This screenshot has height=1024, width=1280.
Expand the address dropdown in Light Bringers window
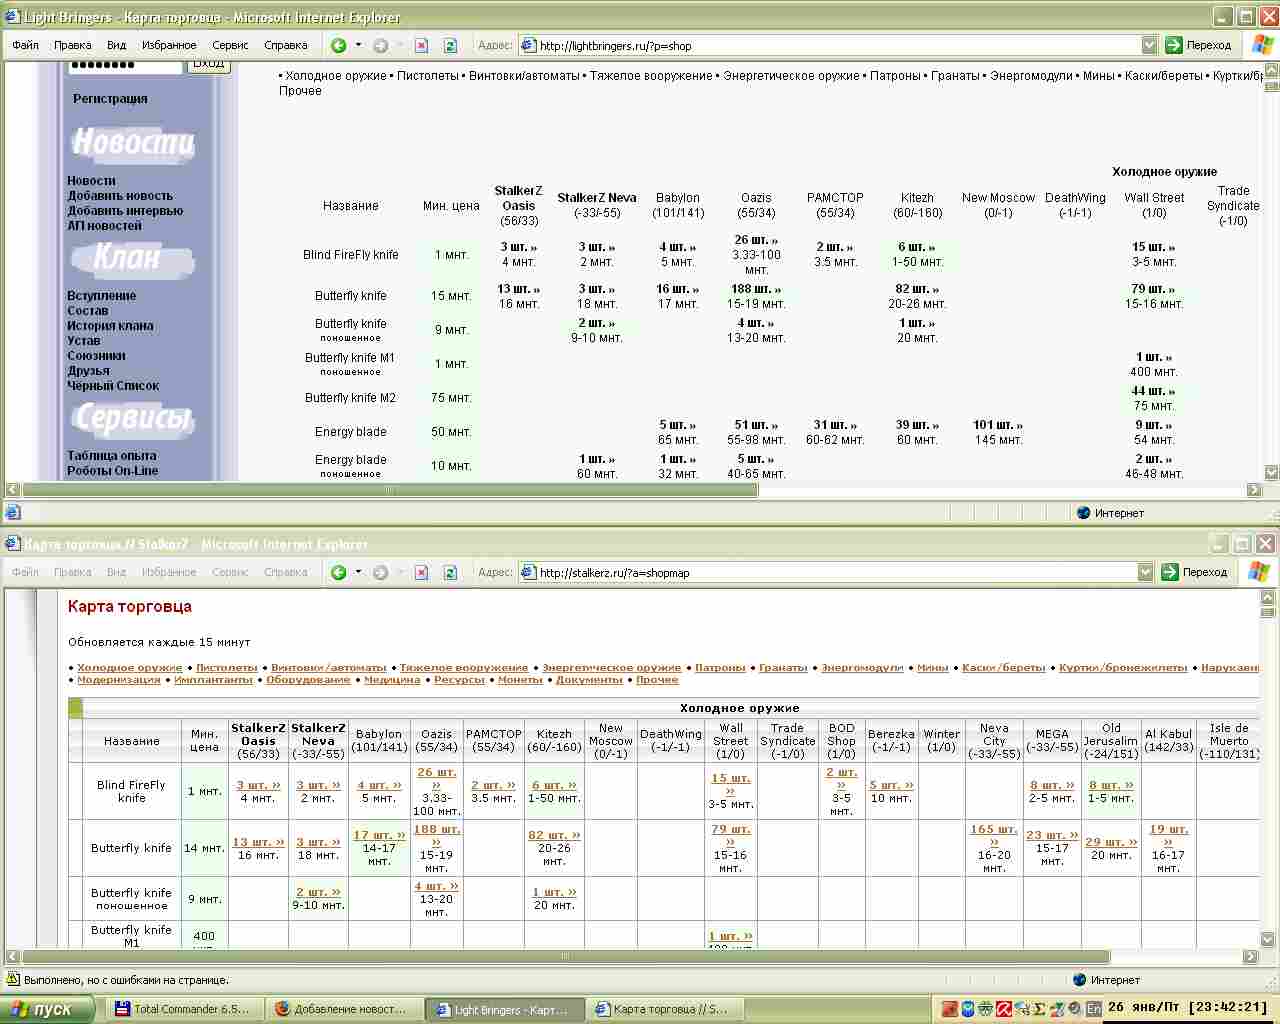1149,45
